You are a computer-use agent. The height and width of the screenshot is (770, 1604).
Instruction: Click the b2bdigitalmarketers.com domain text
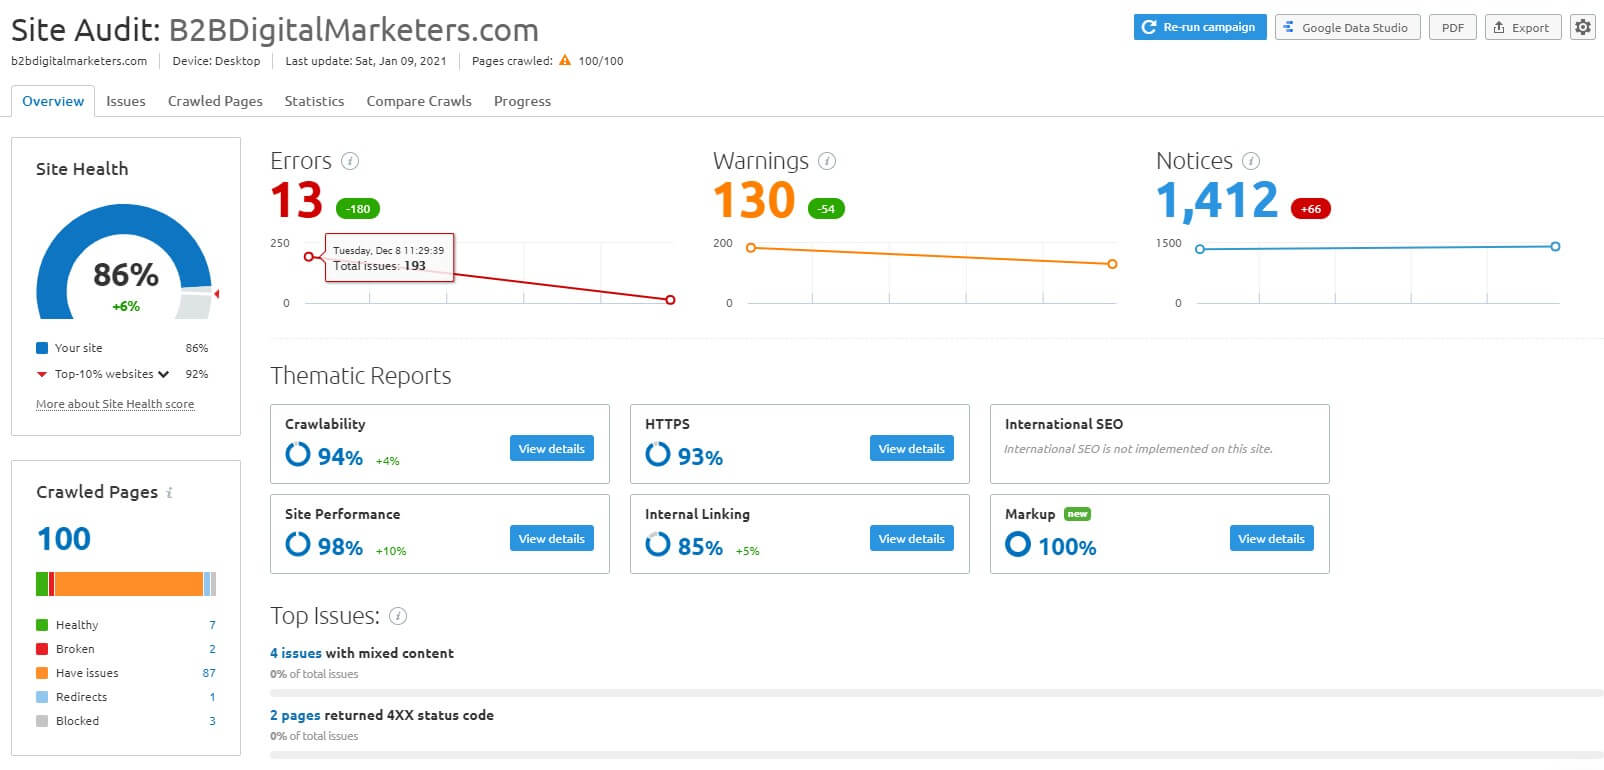(79, 61)
